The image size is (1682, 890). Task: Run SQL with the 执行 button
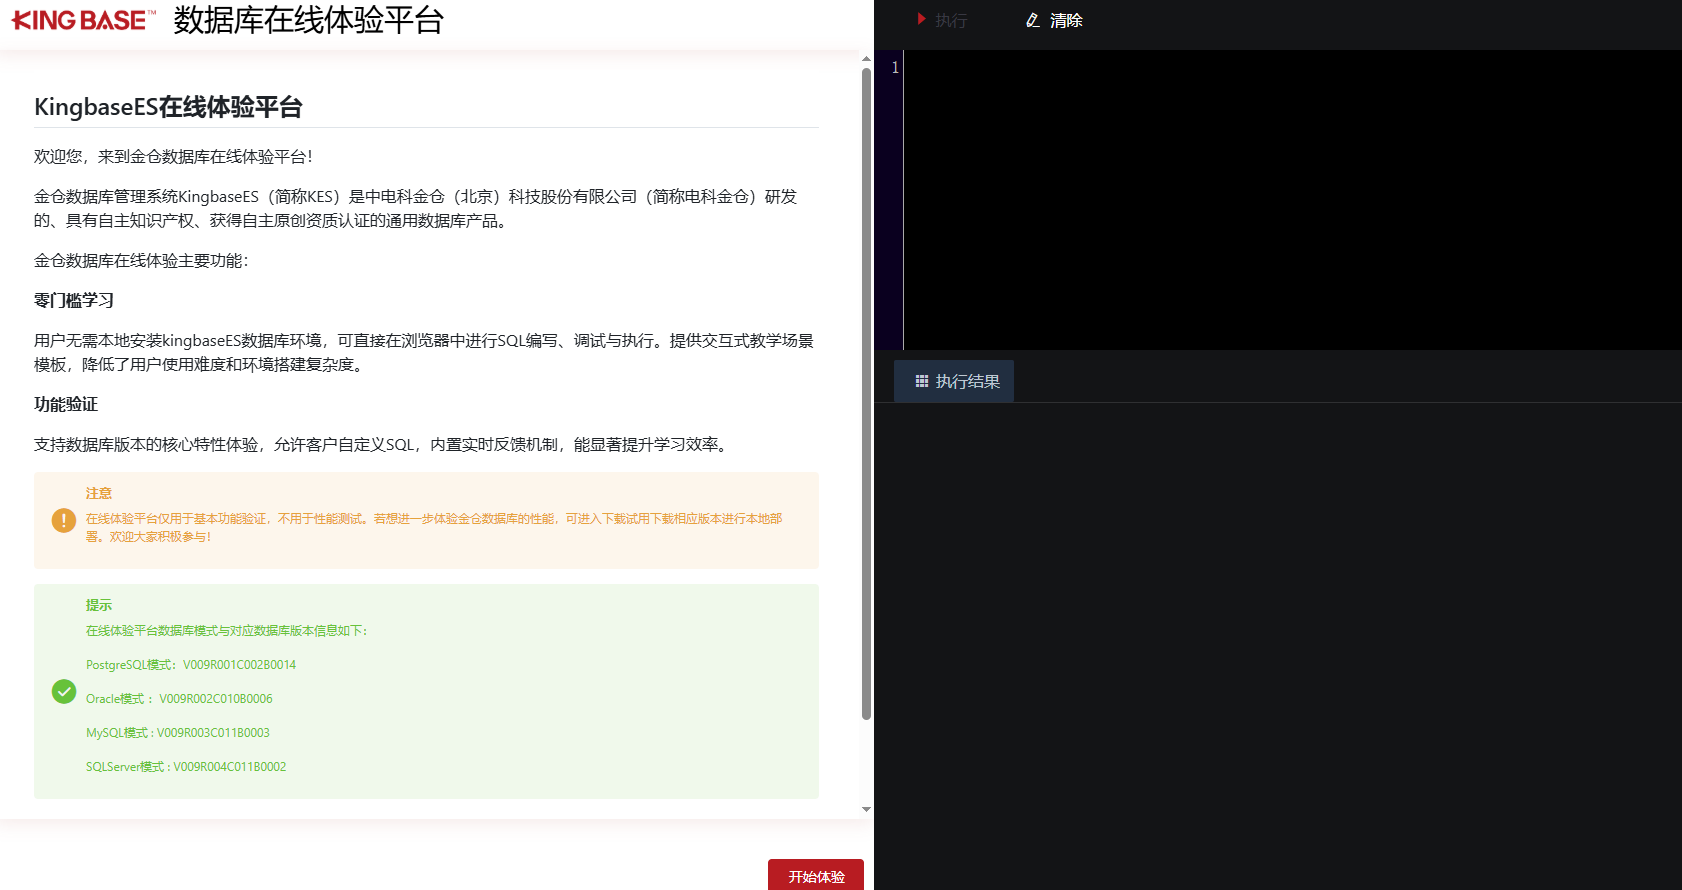click(941, 20)
